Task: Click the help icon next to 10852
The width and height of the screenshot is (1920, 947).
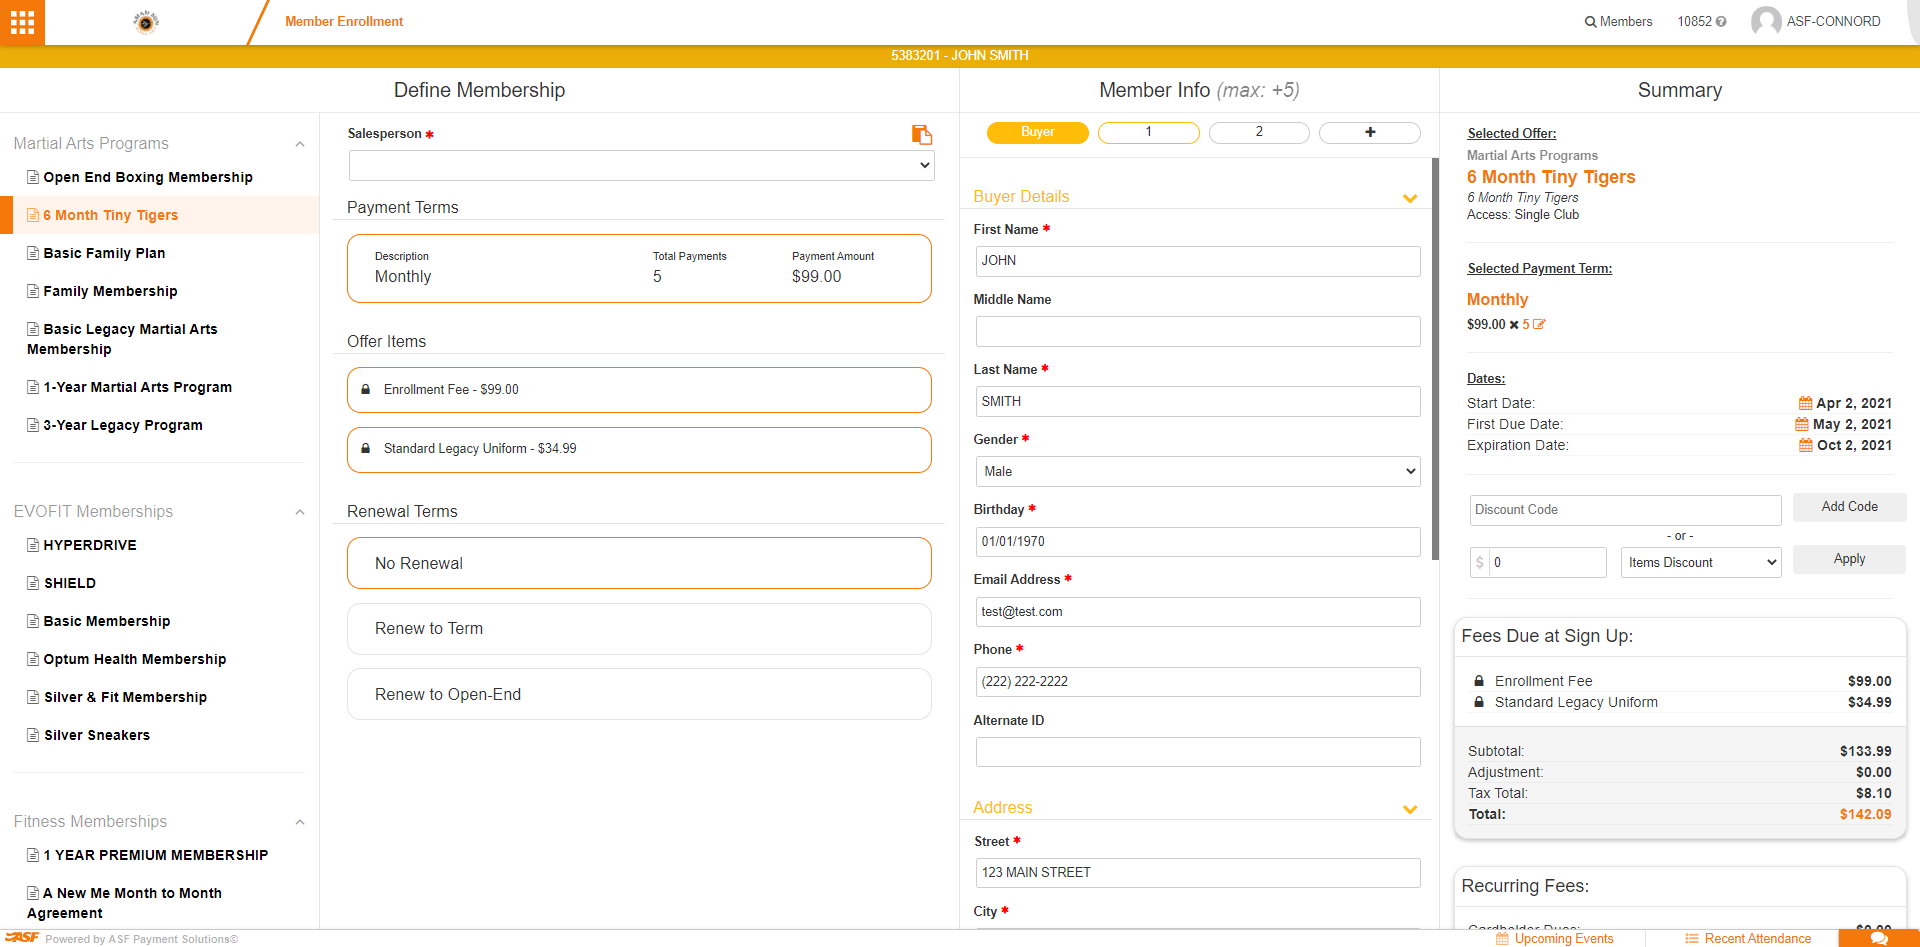Action: [1721, 22]
